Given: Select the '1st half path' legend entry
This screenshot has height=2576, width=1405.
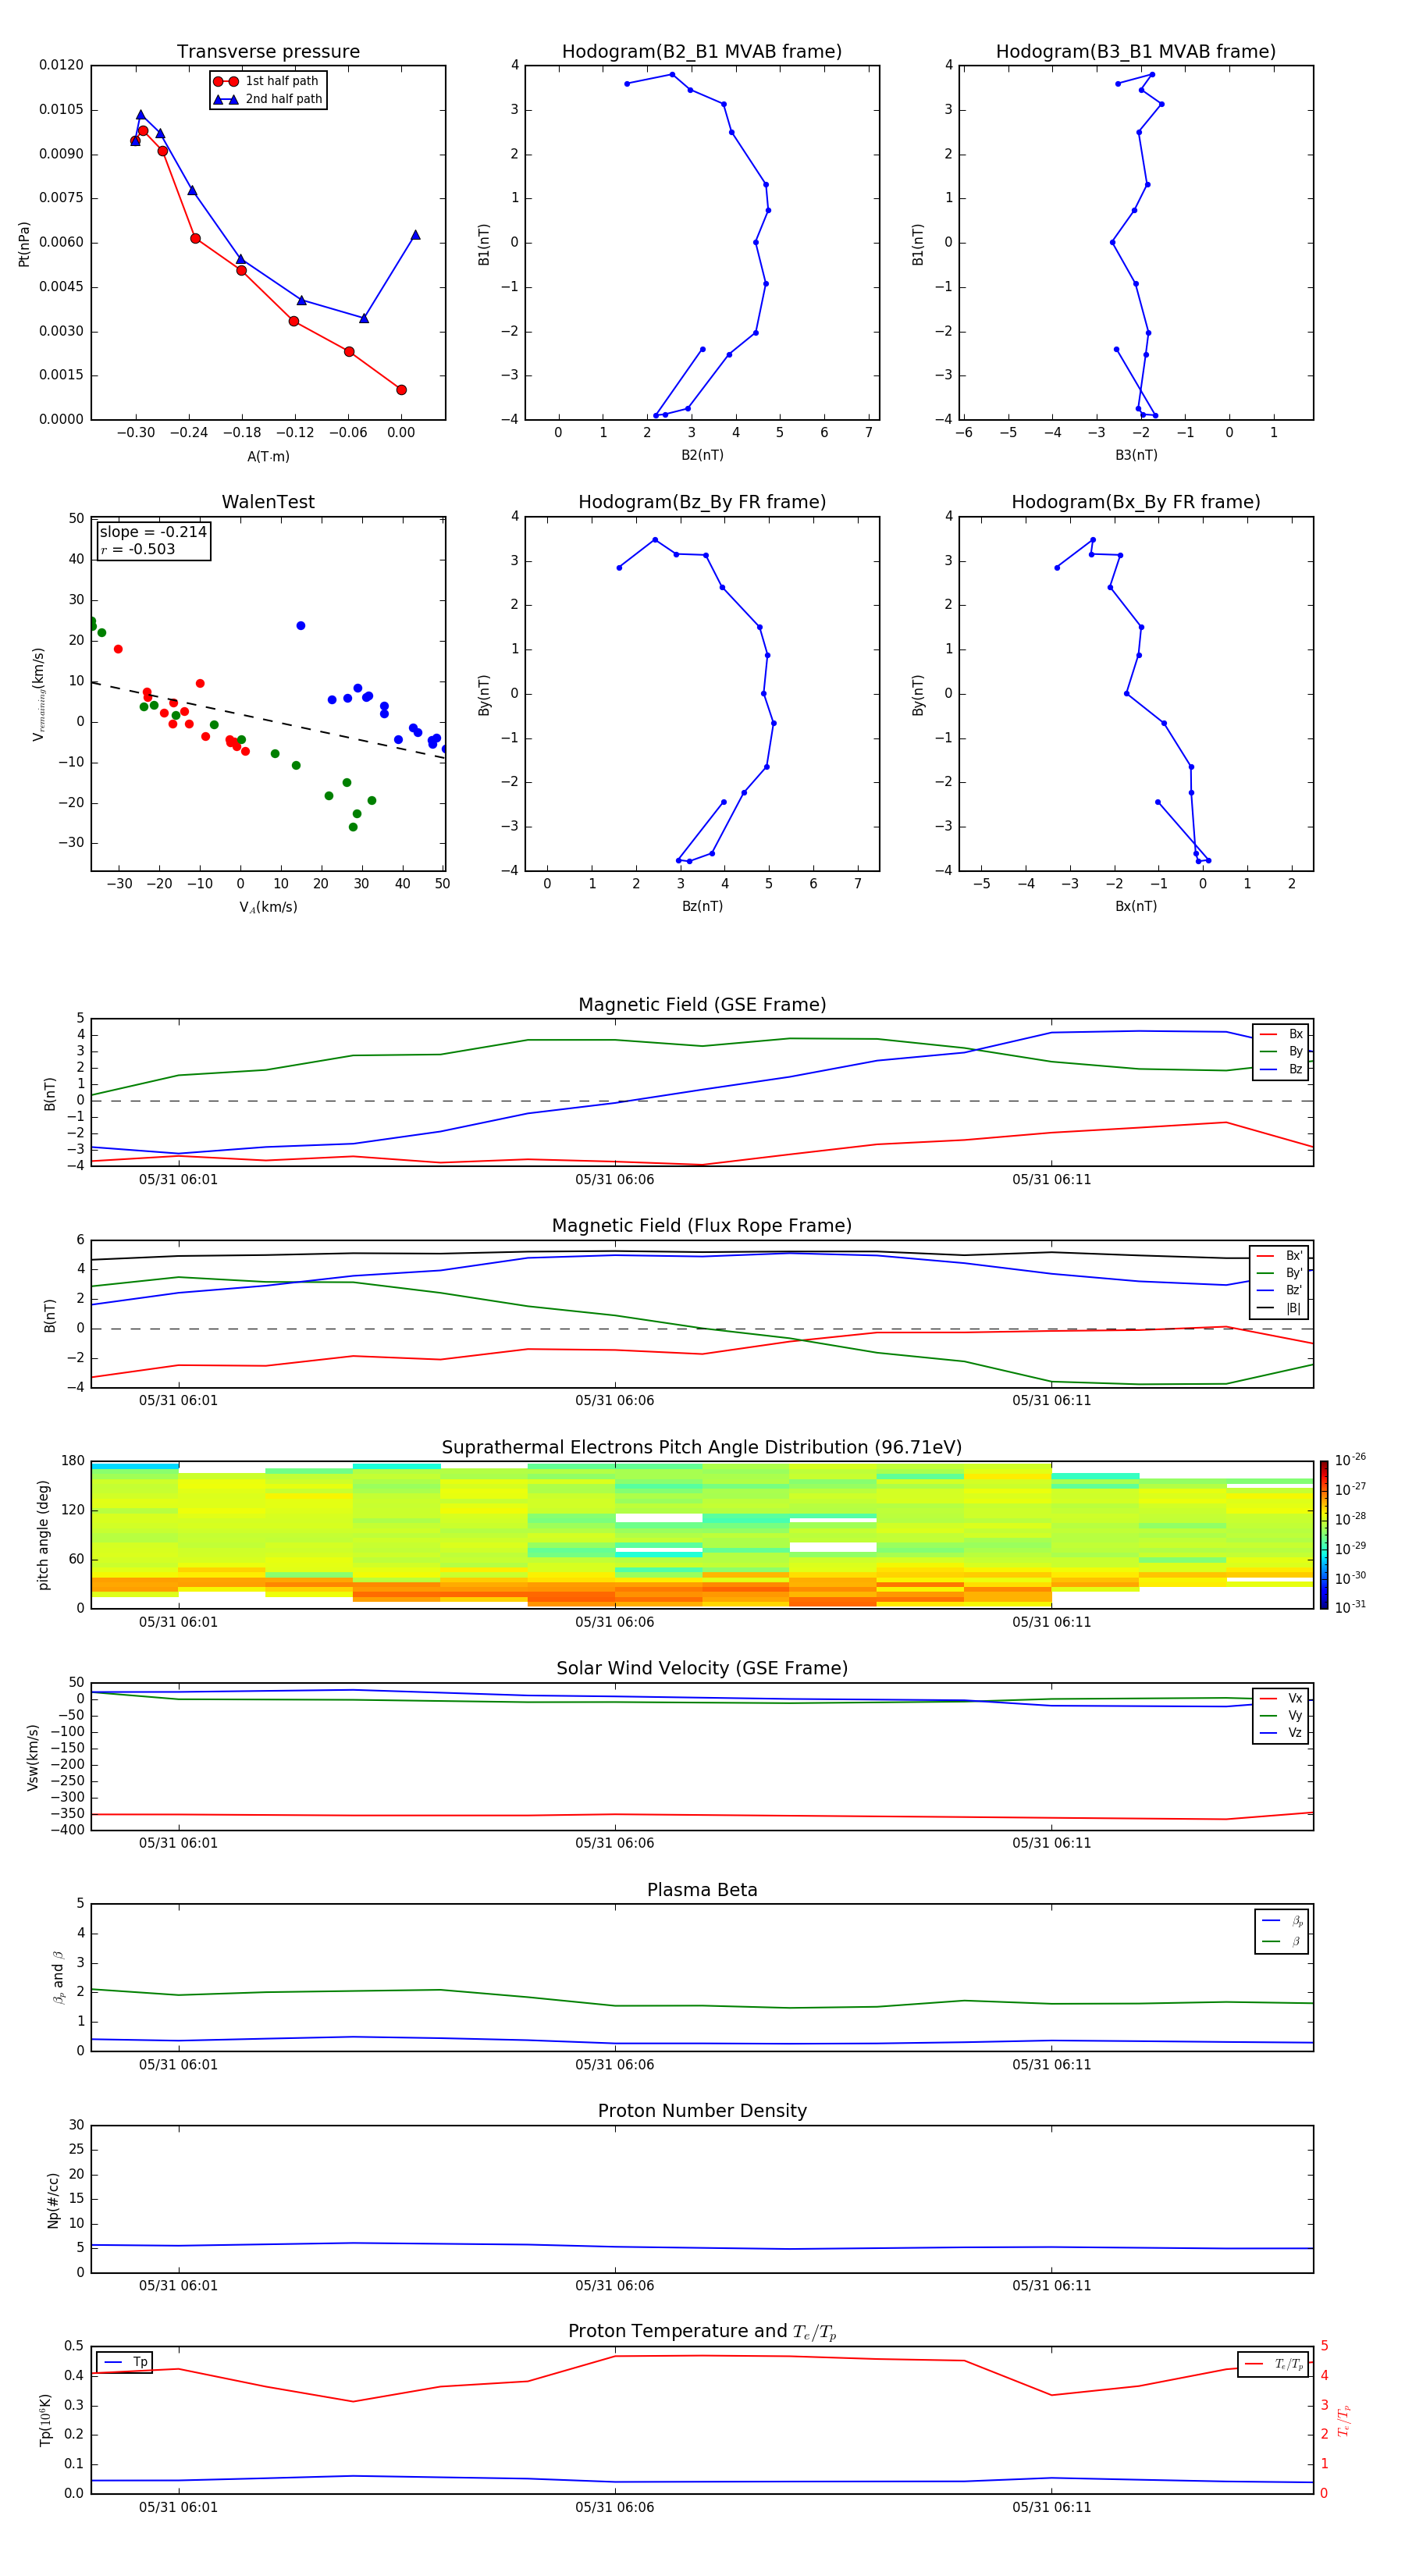Looking at the screenshot, I should point(266,81).
